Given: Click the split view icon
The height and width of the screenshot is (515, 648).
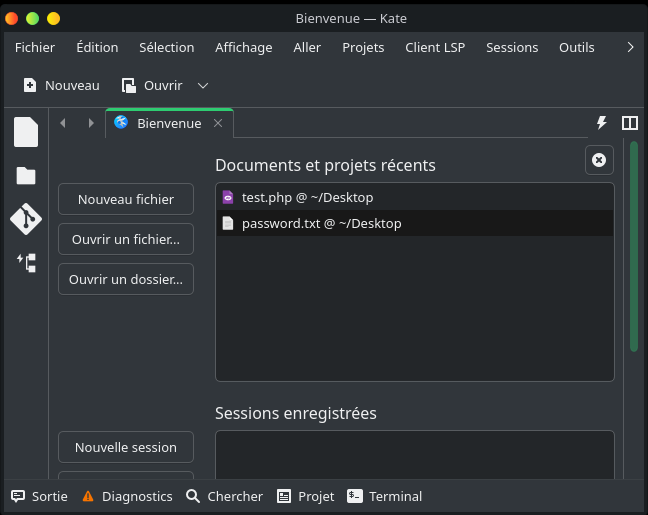Looking at the screenshot, I should (630, 123).
